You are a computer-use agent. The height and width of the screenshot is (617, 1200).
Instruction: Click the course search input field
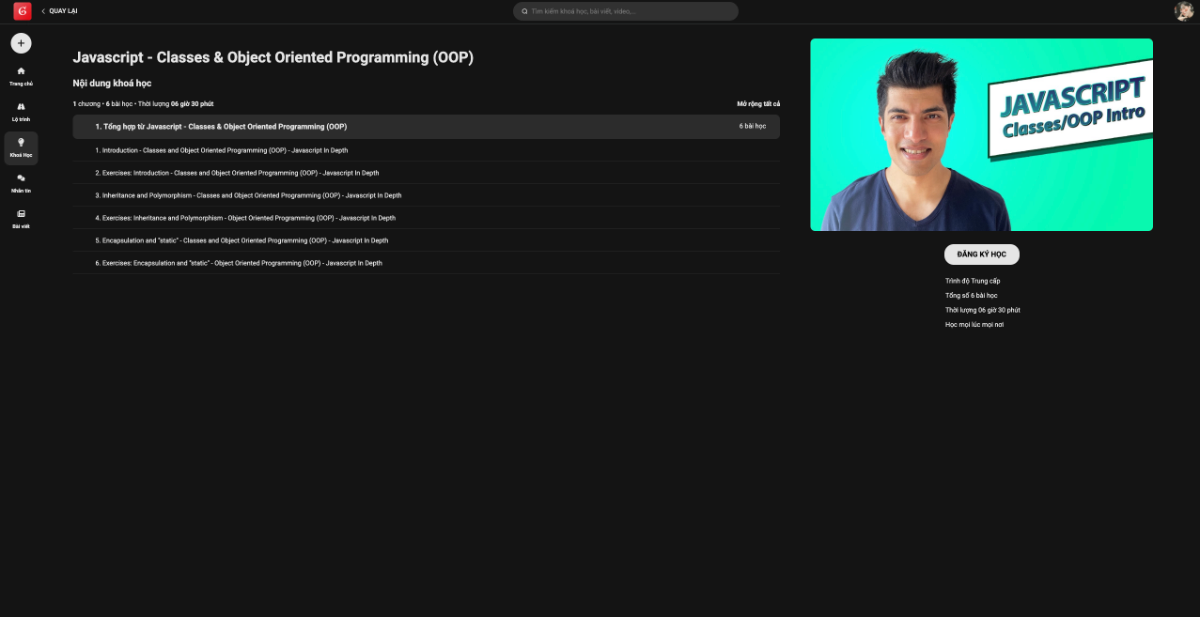pyautogui.click(x=630, y=11)
